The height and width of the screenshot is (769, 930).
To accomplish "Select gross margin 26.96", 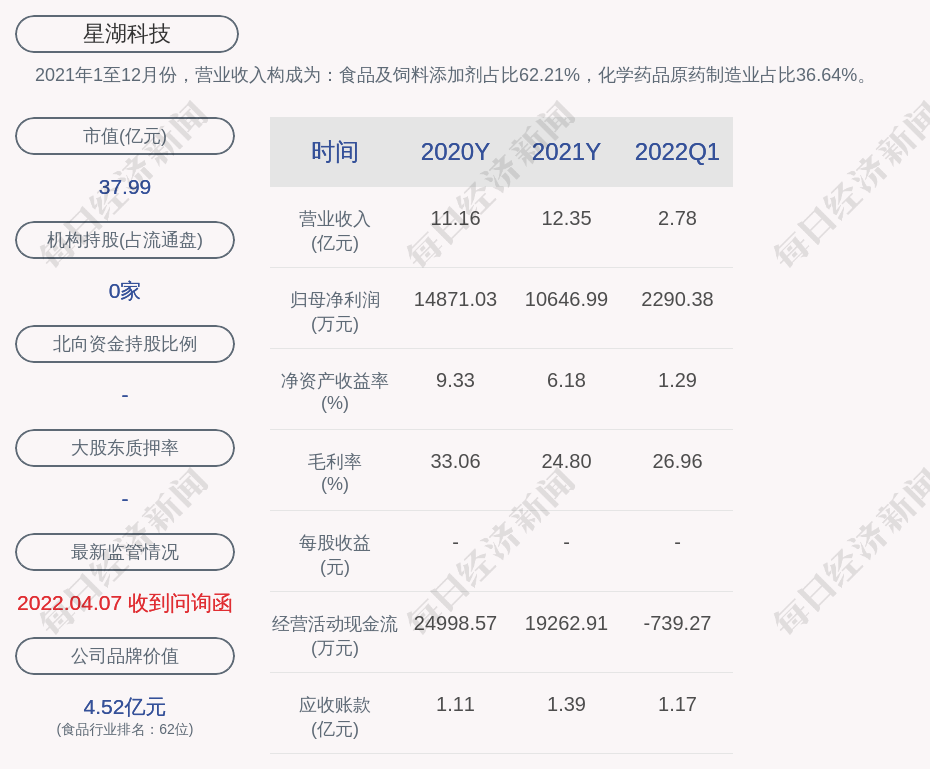I will (x=677, y=461).
